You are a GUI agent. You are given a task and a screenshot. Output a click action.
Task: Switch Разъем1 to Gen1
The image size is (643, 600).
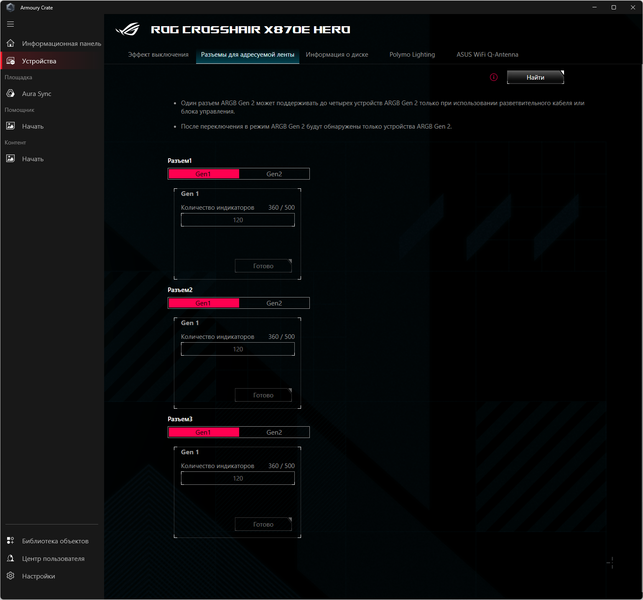(x=204, y=174)
